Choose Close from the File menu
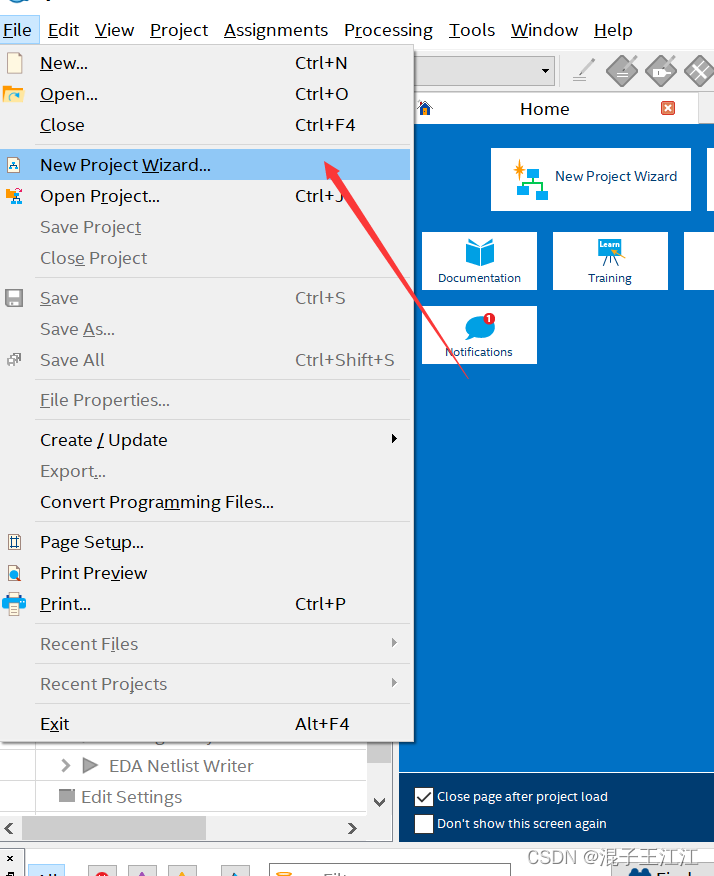Viewport: 714px width, 876px height. tap(205, 125)
